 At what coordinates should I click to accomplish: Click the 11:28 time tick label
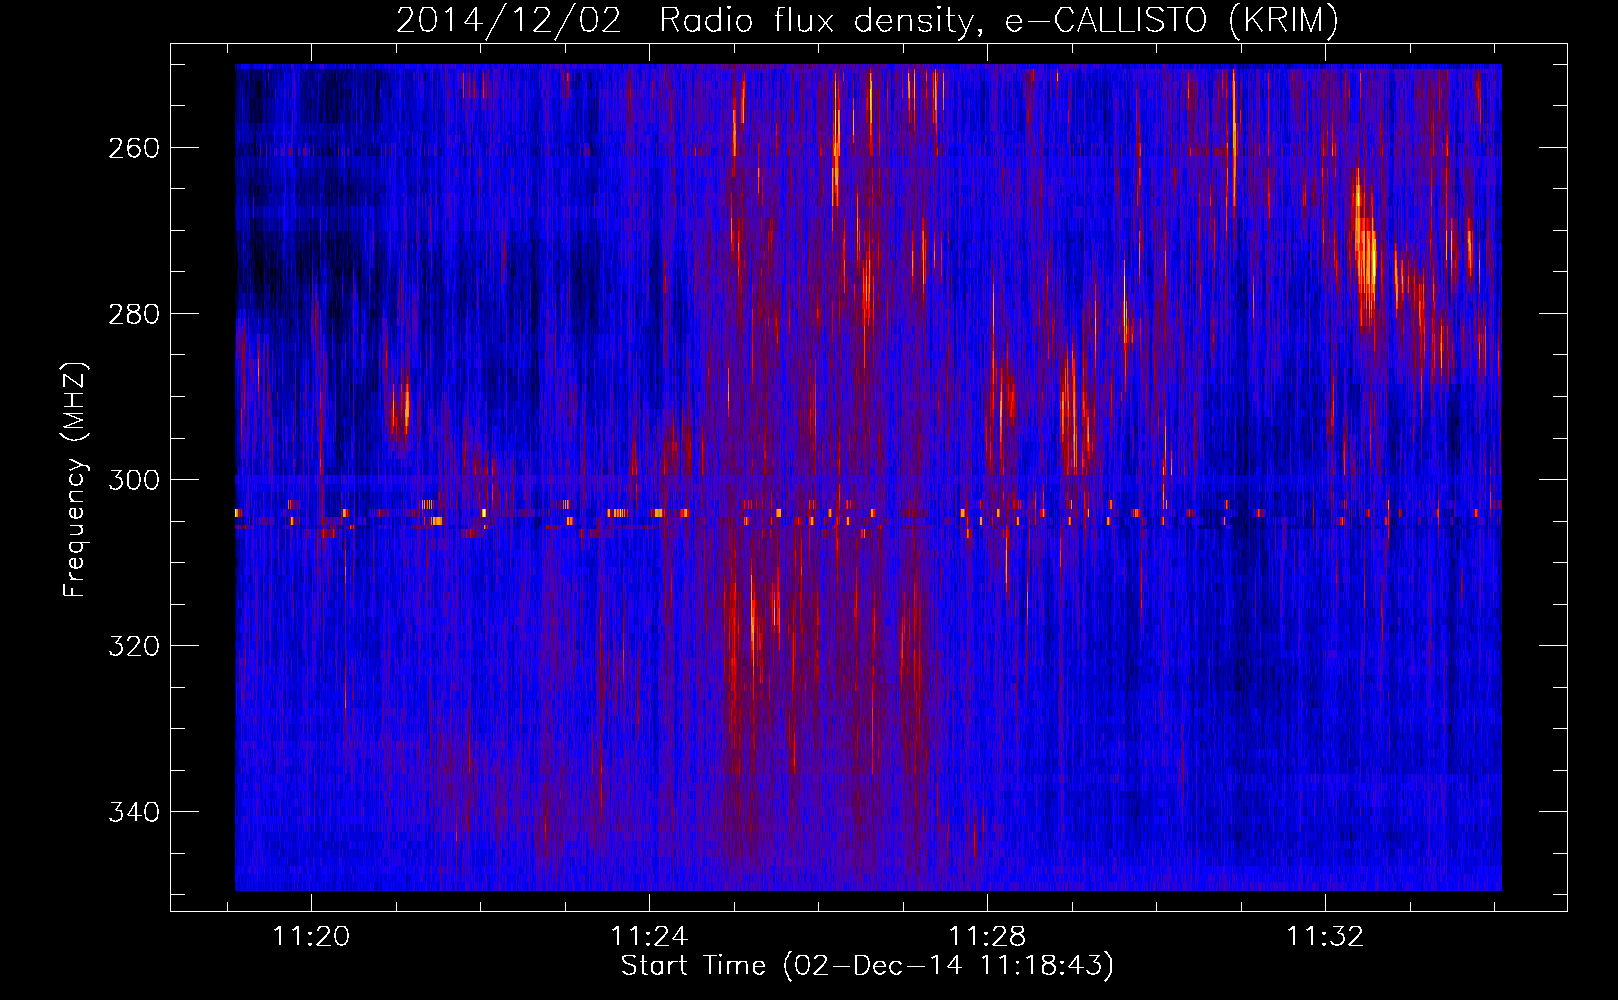pyautogui.click(x=988, y=936)
